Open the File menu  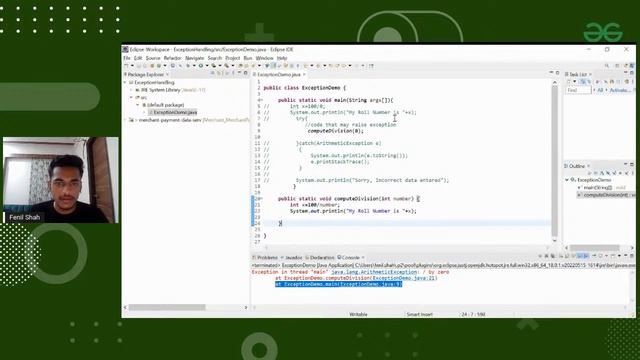tap(127, 58)
